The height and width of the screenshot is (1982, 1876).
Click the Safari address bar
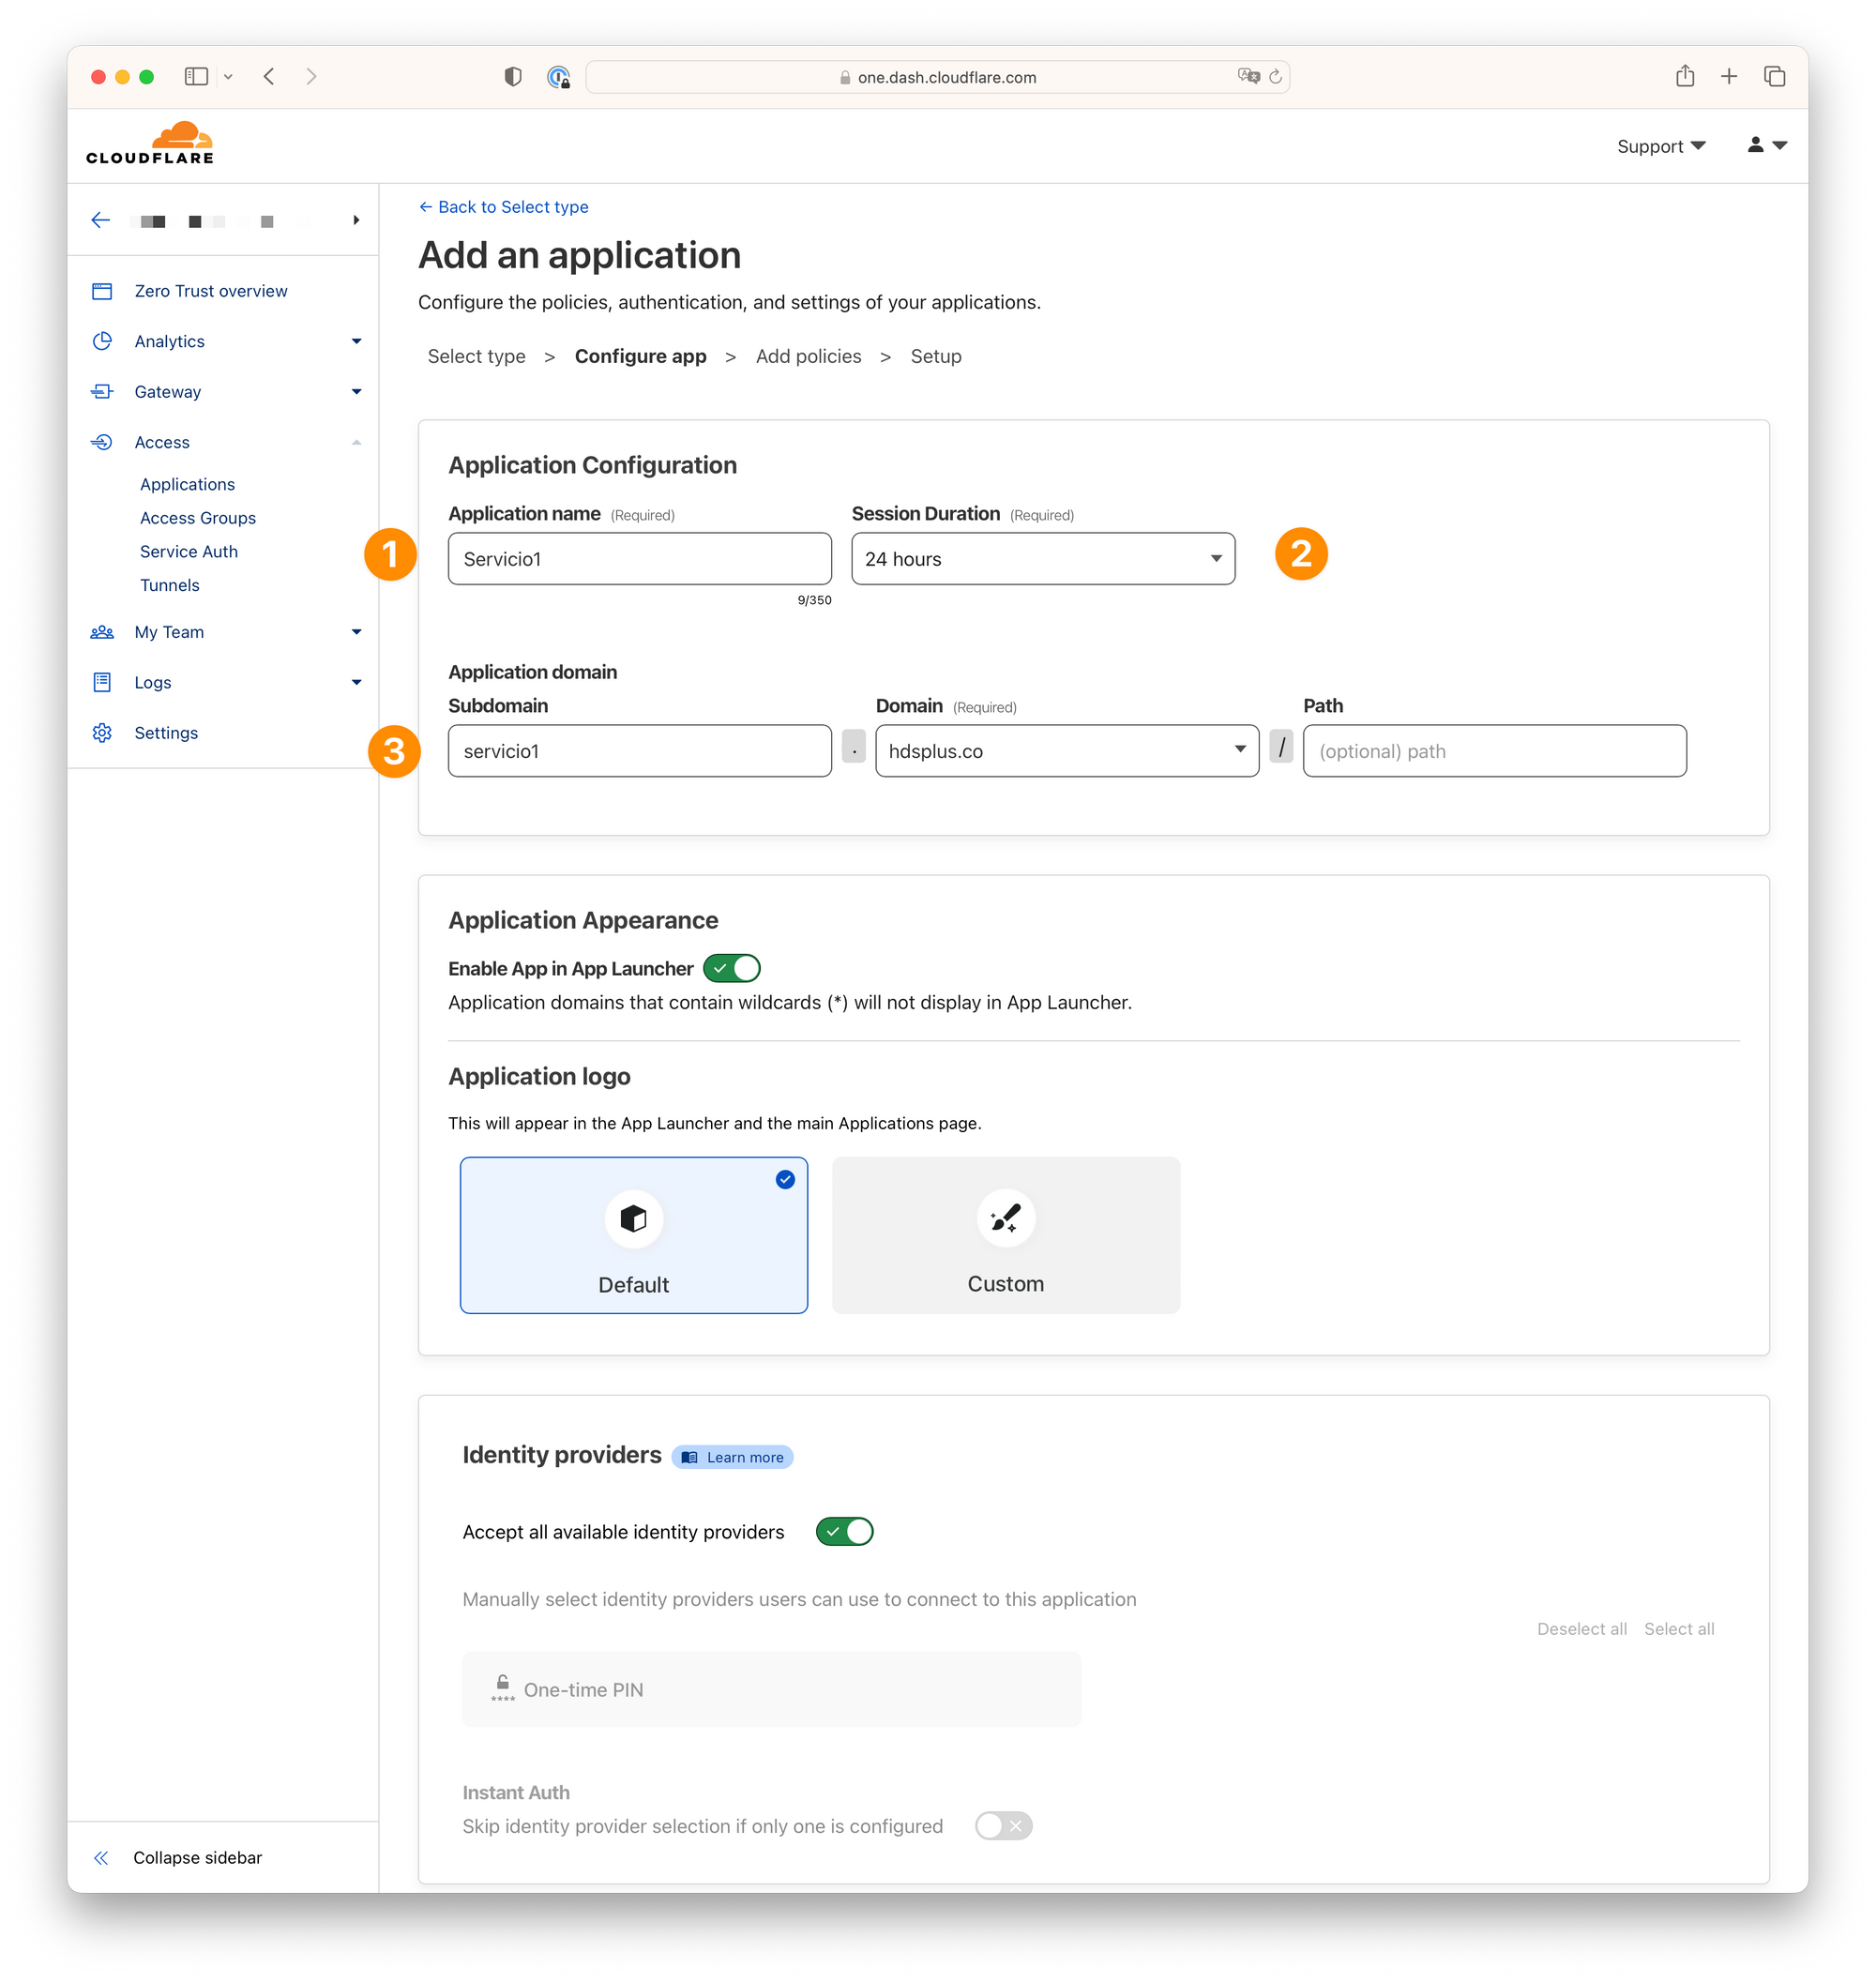[938, 77]
